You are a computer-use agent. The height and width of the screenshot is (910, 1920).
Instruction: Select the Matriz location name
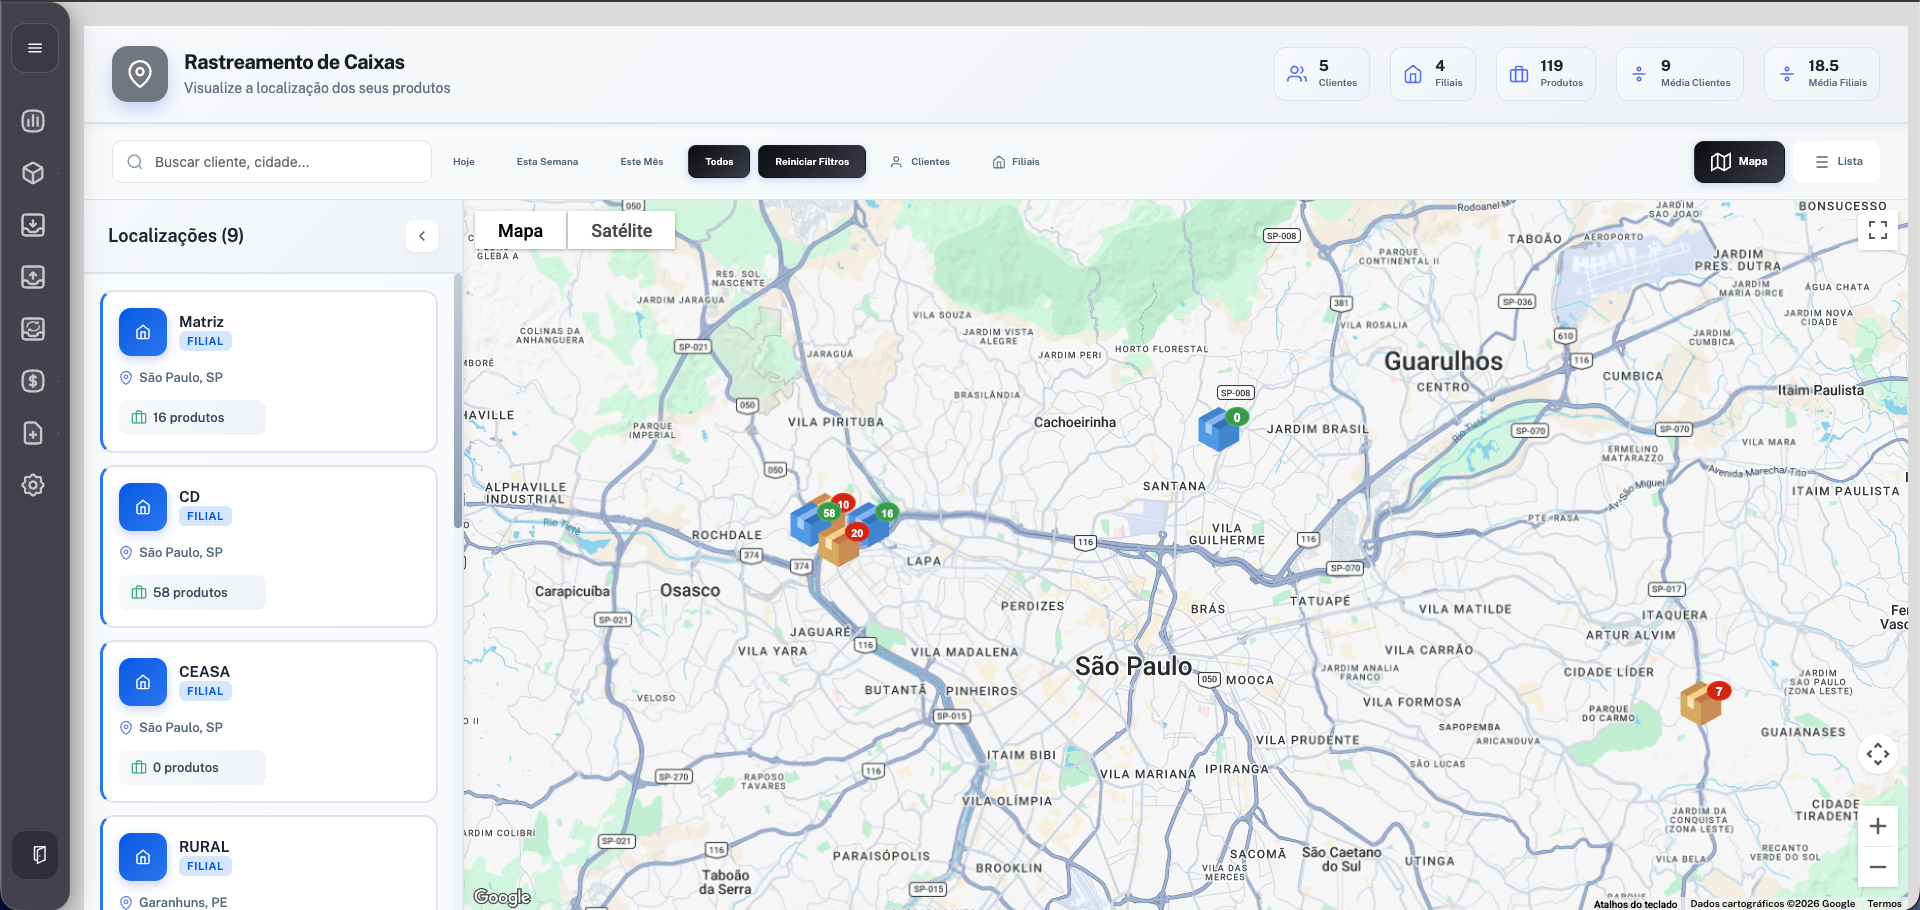201,322
